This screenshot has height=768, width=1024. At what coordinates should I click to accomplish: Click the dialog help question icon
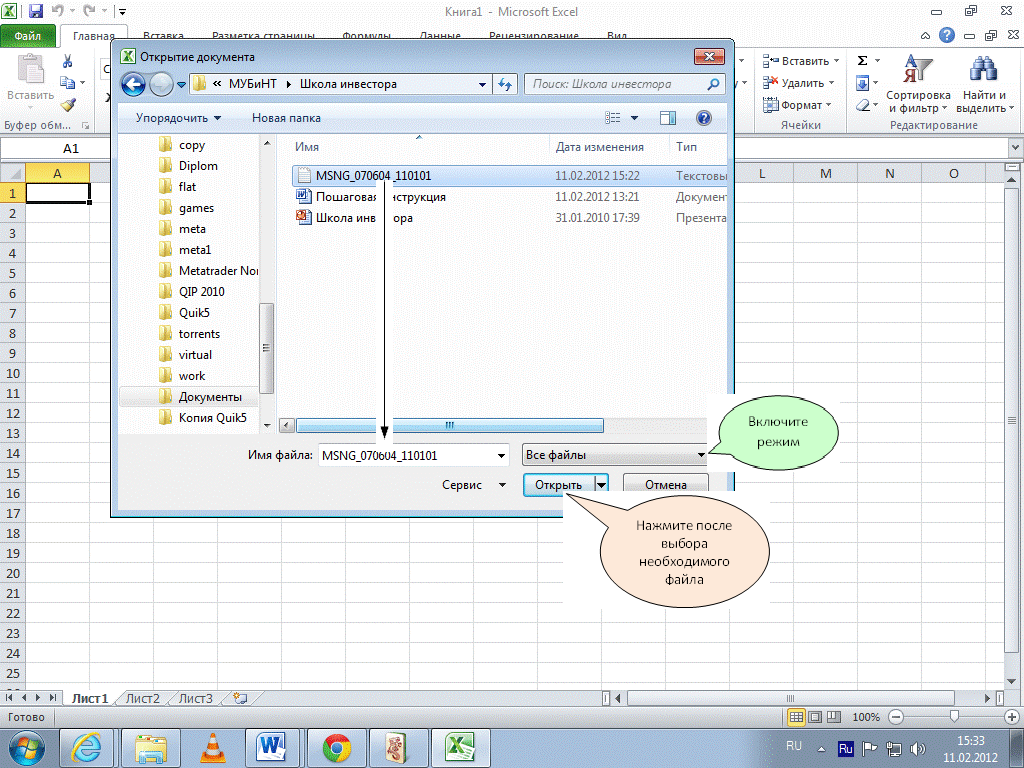(x=703, y=118)
